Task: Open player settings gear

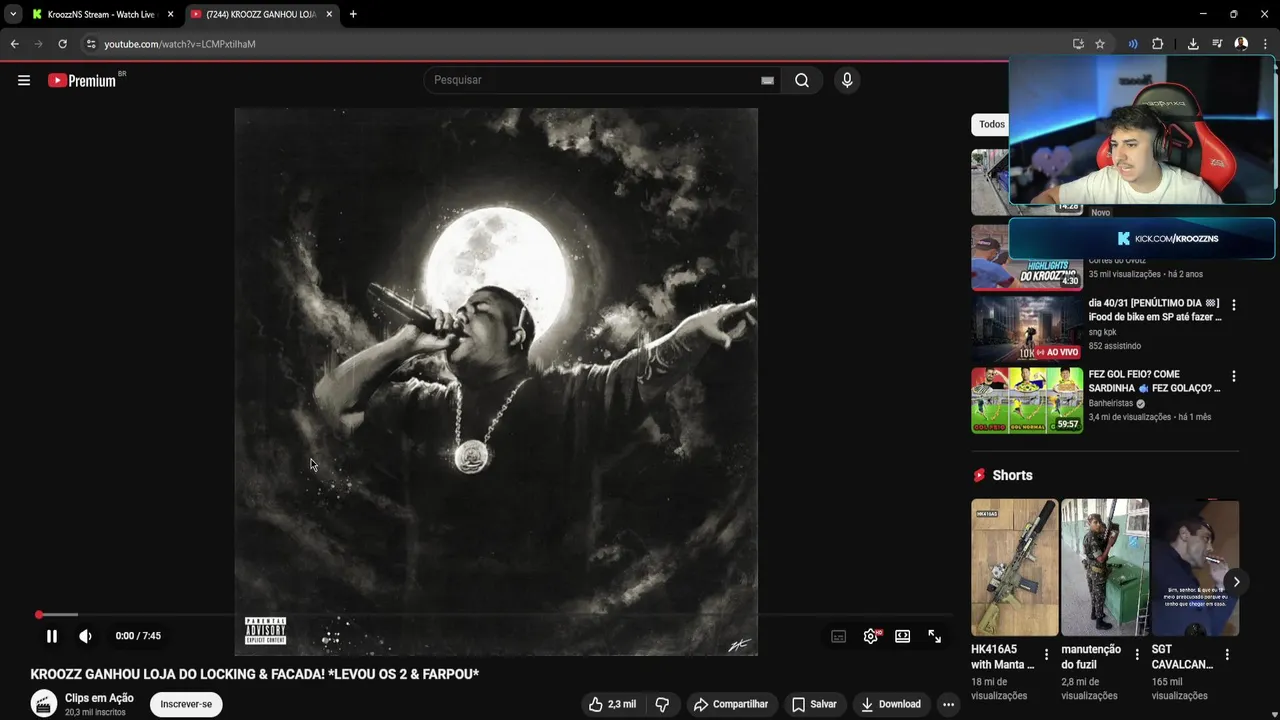Action: pyautogui.click(x=871, y=636)
